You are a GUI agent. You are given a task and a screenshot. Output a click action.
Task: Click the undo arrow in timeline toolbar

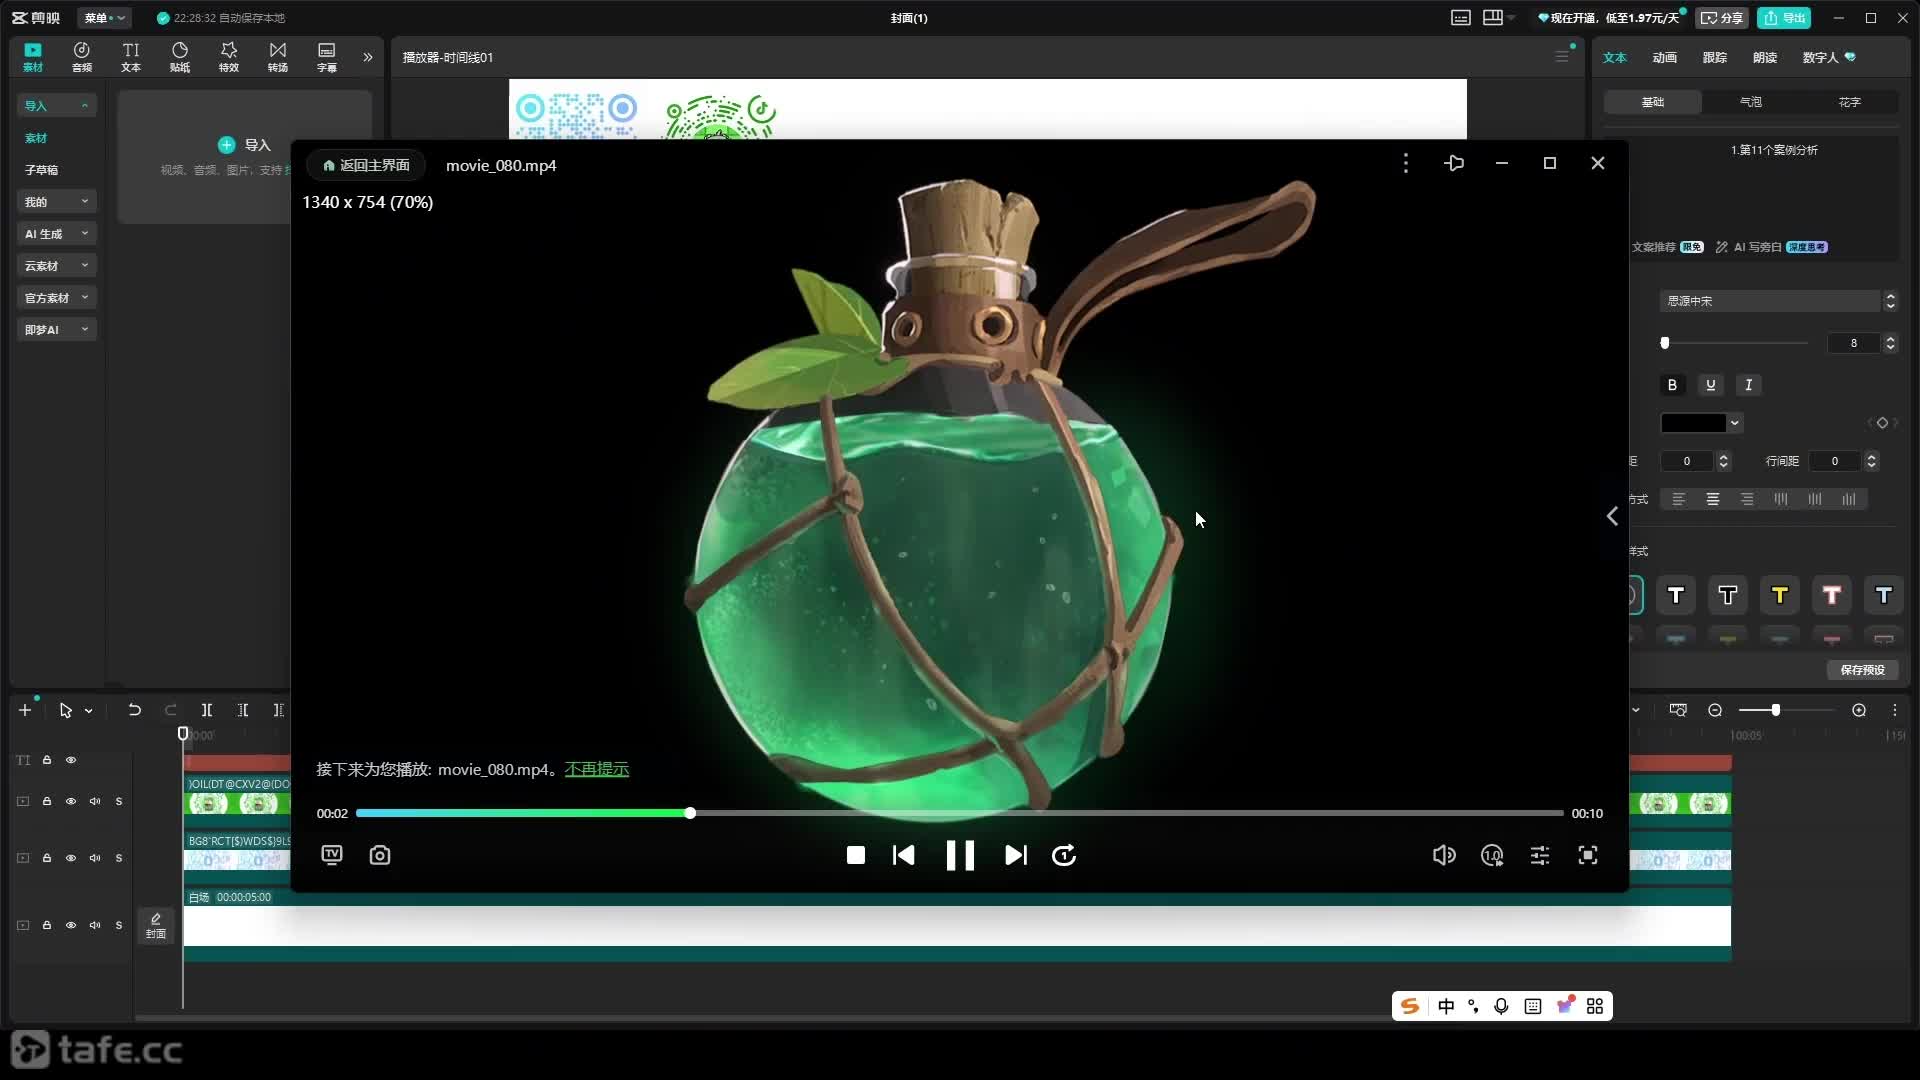tap(134, 710)
